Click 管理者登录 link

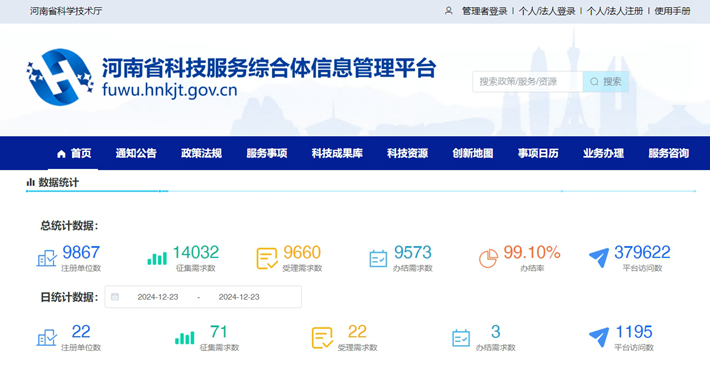point(485,11)
